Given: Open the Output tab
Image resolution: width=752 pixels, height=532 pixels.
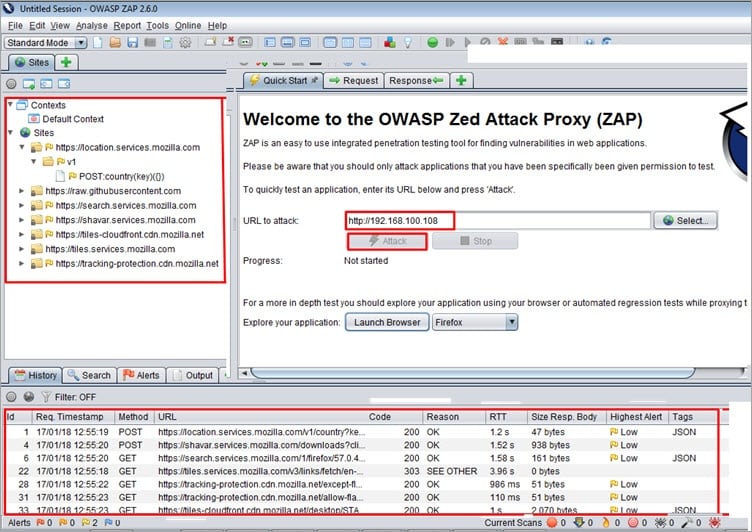Looking at the screenshot, I should click(193, 375).
